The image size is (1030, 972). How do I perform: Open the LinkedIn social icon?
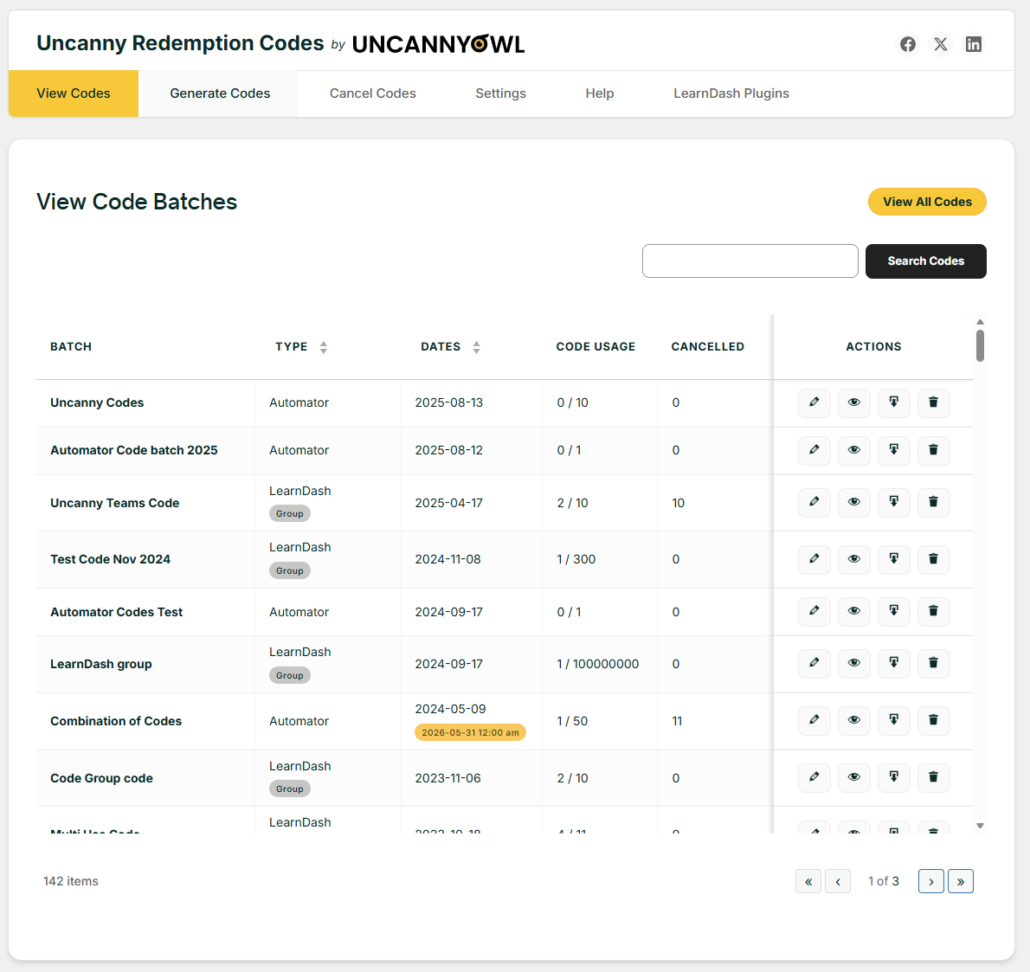973,44
